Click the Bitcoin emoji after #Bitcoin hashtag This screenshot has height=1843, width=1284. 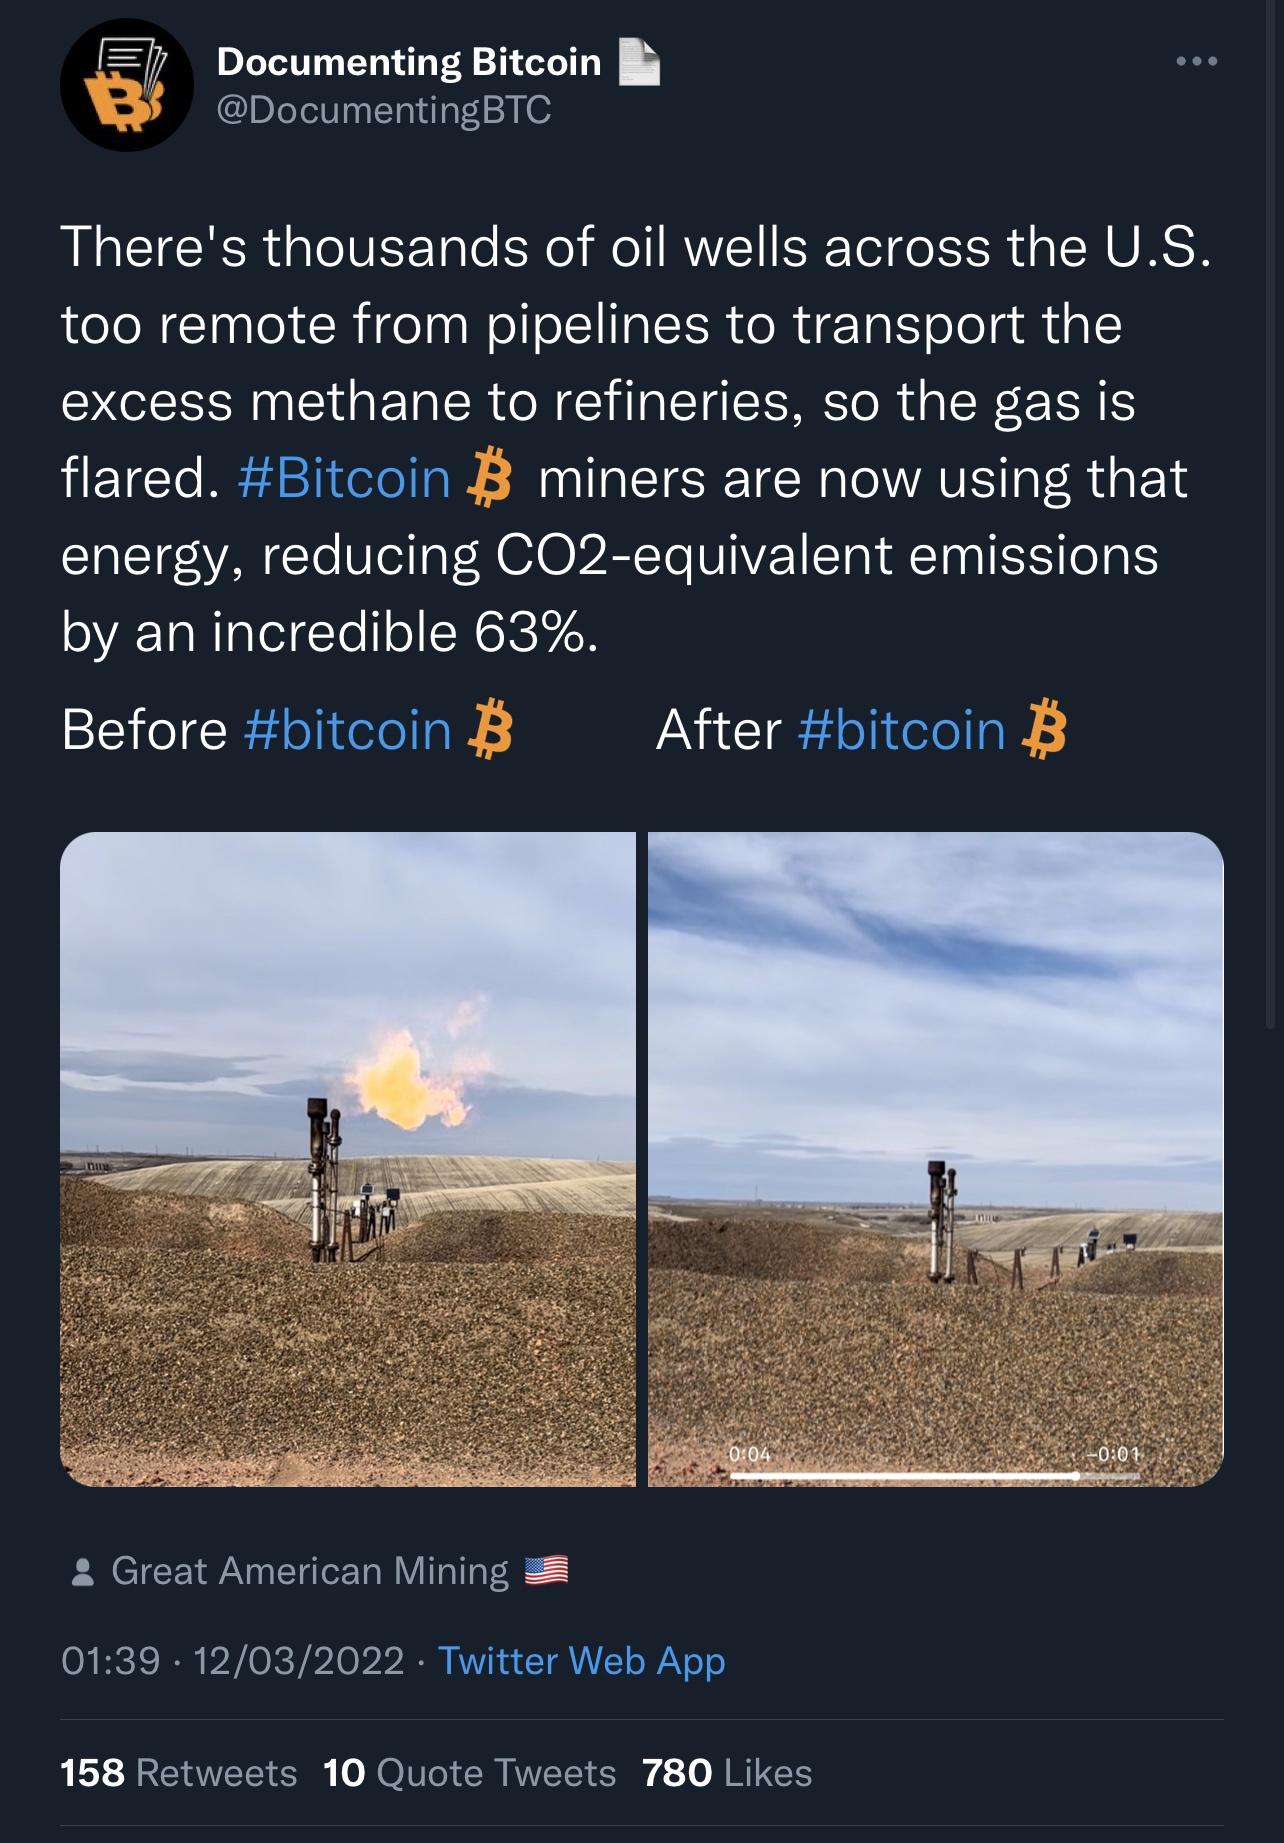click(x=491, y=479)
